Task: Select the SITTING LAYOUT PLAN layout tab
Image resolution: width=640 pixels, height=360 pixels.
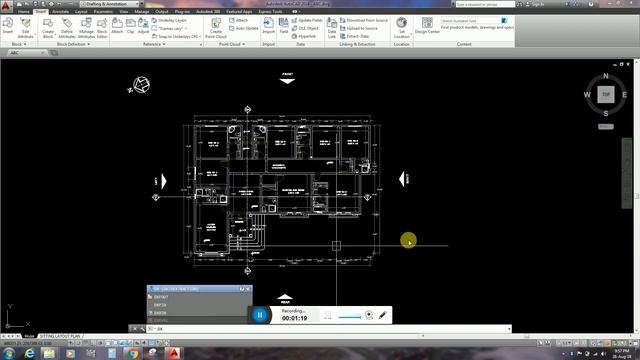Action: click(x=60, y=336)
